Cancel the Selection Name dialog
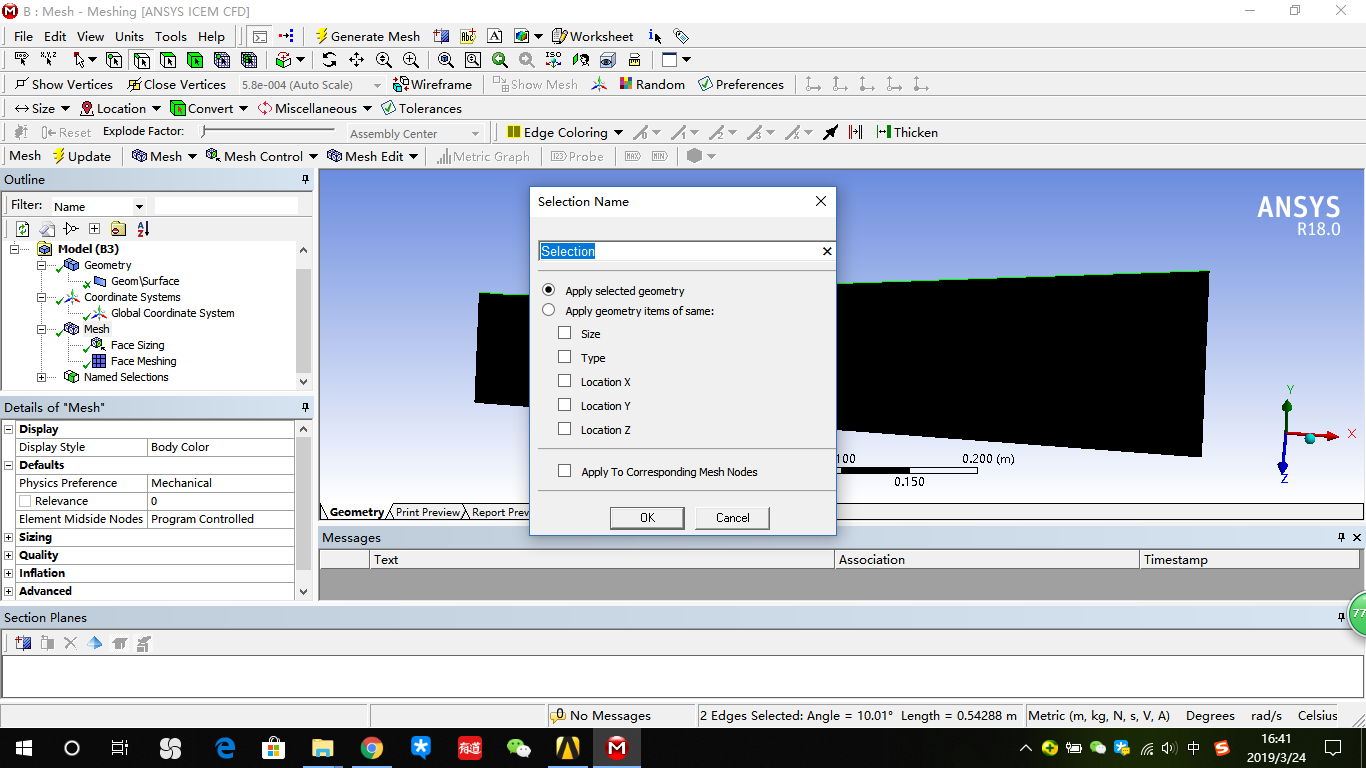The width and height of the screenshot is (1366, 768). click(x=732, y=518)
